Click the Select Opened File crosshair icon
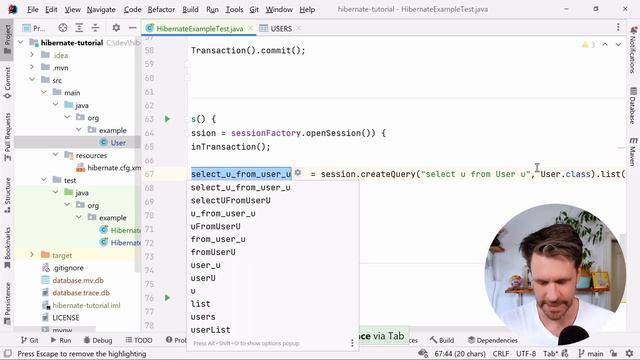 click(x=62, y=28)
